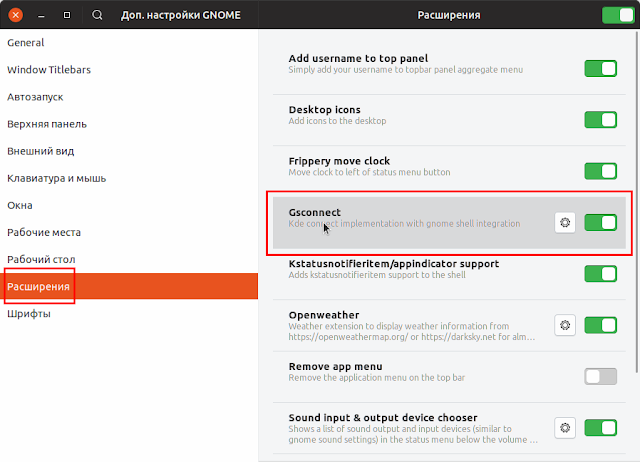Click 'Remove the application menu on the top bar' text
This screenshot has height=462, width=640.
tap(376, 378)
